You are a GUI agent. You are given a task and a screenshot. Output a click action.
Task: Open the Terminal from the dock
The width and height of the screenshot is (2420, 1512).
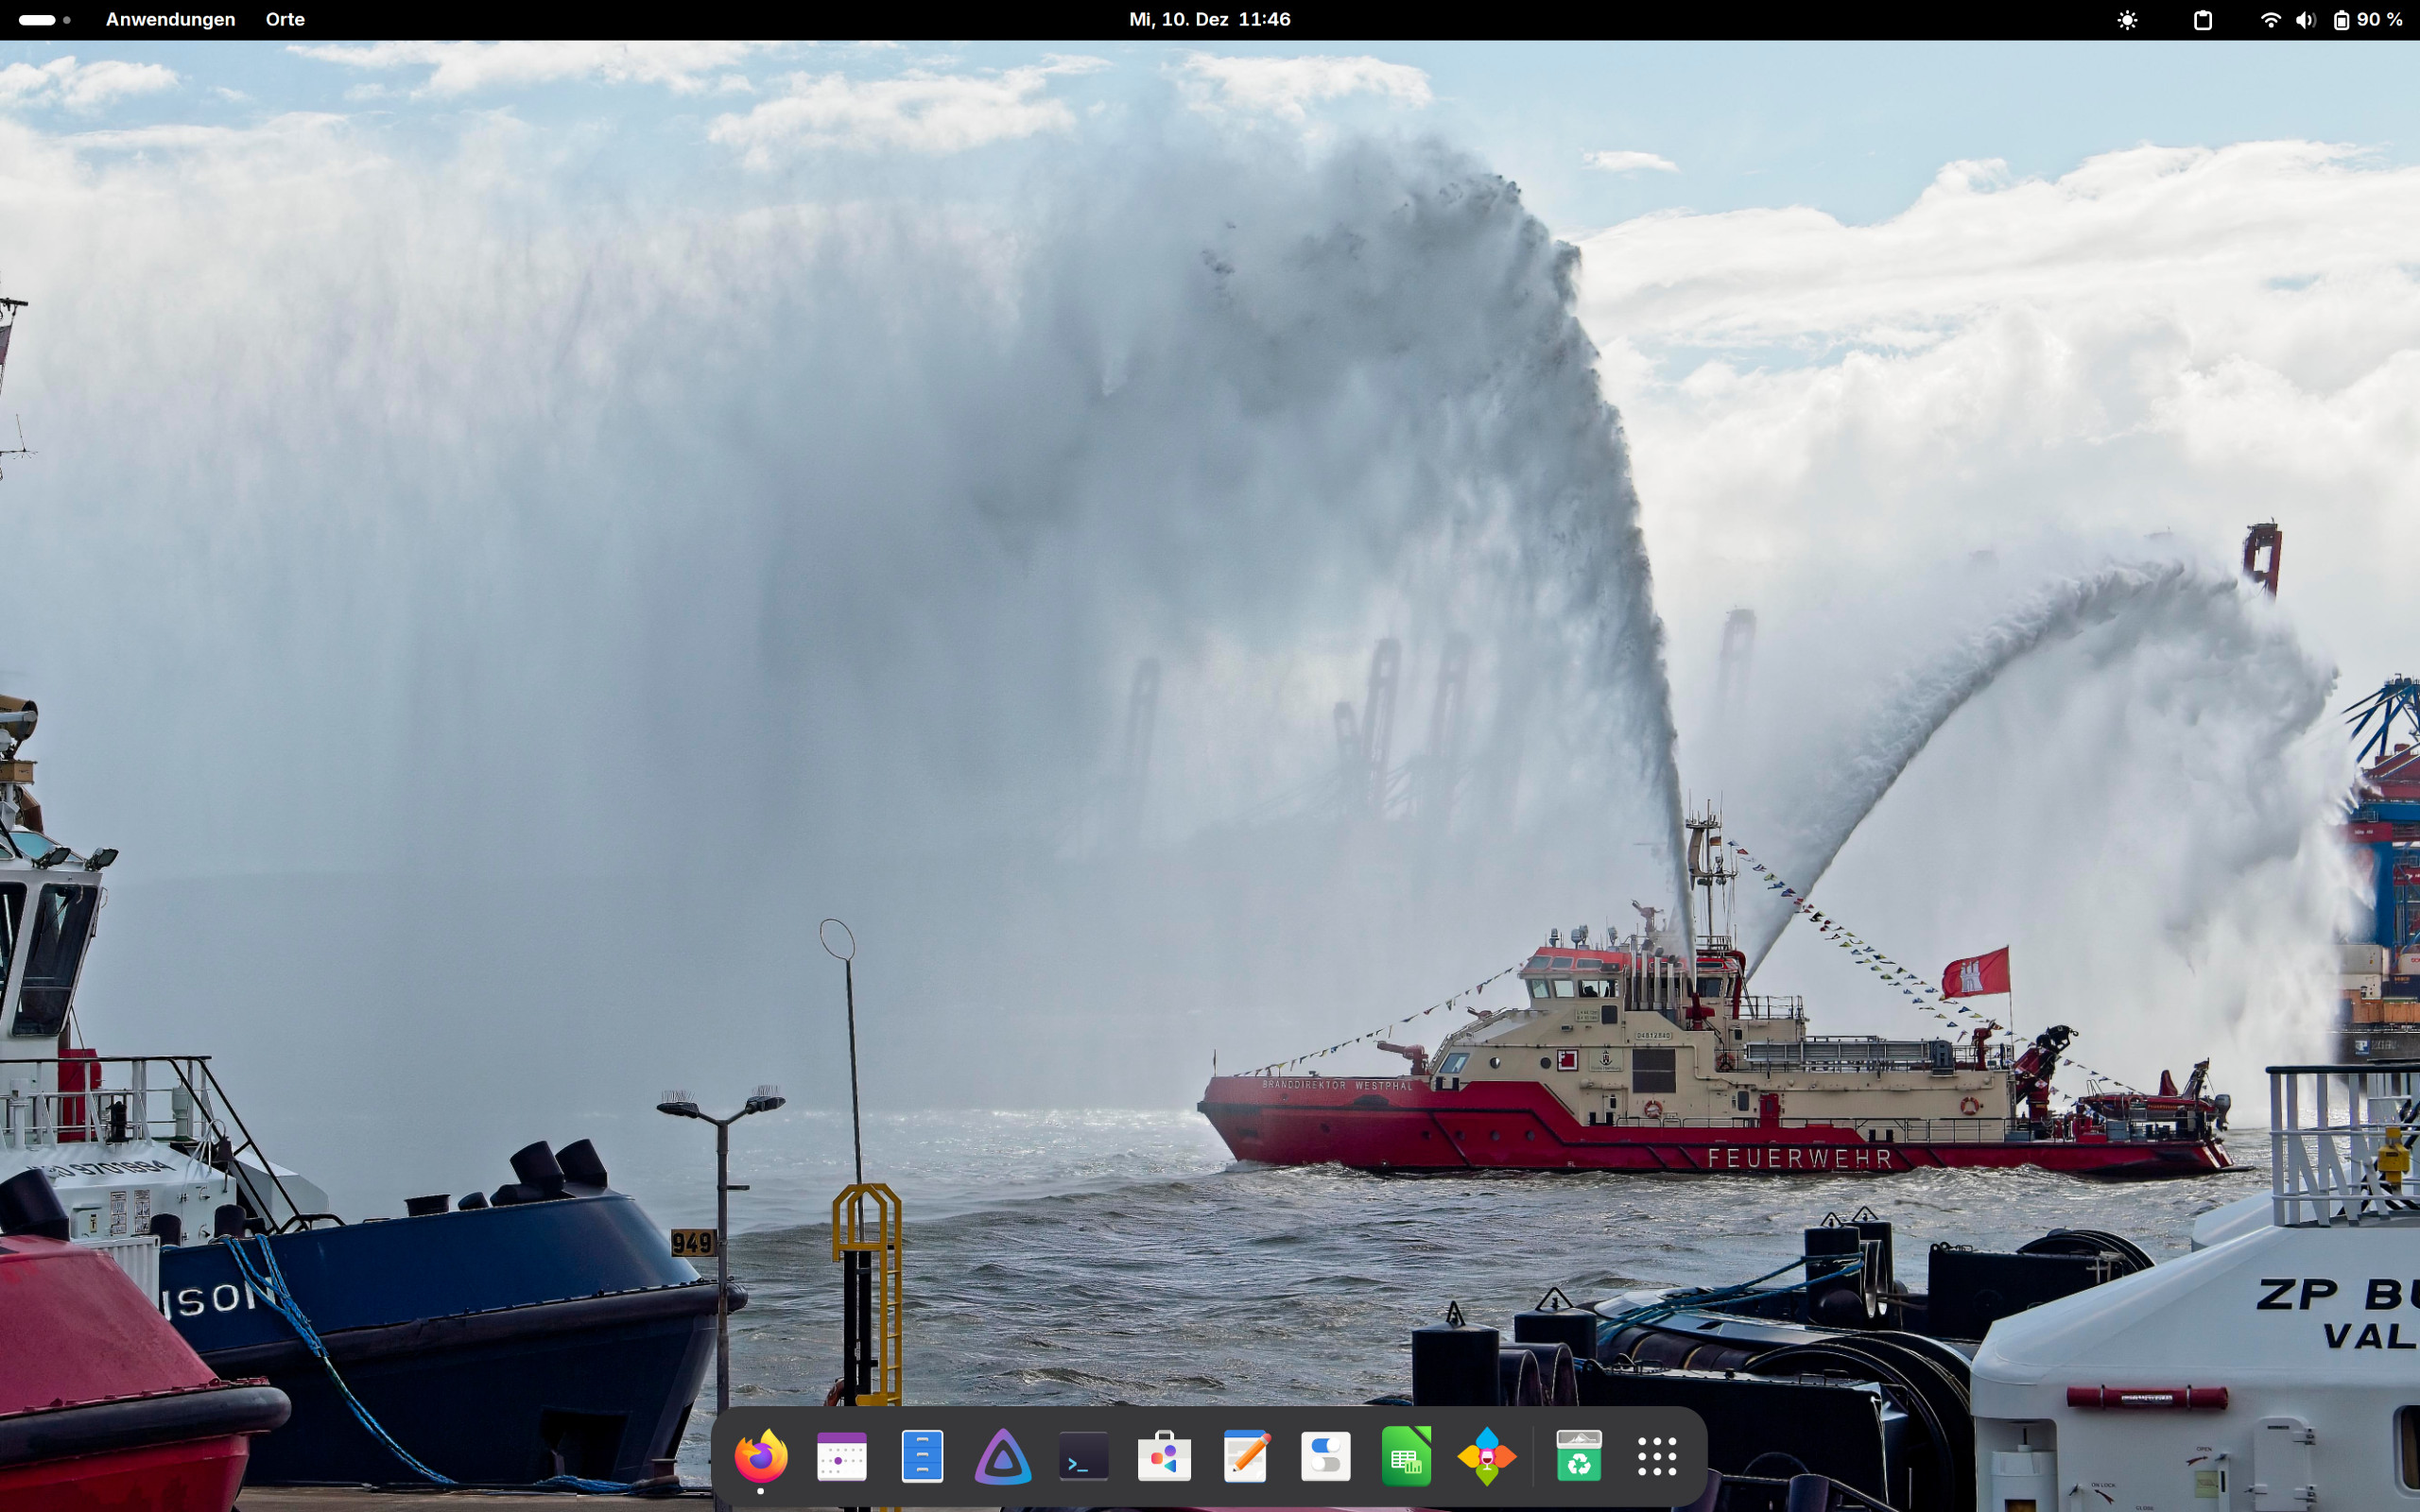1083,1457
